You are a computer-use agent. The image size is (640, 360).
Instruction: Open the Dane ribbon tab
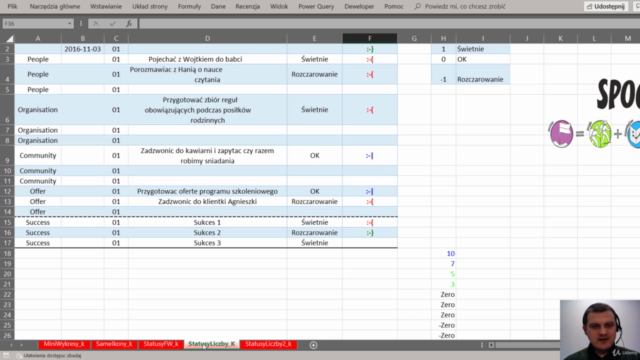click(x=218, y=7)
